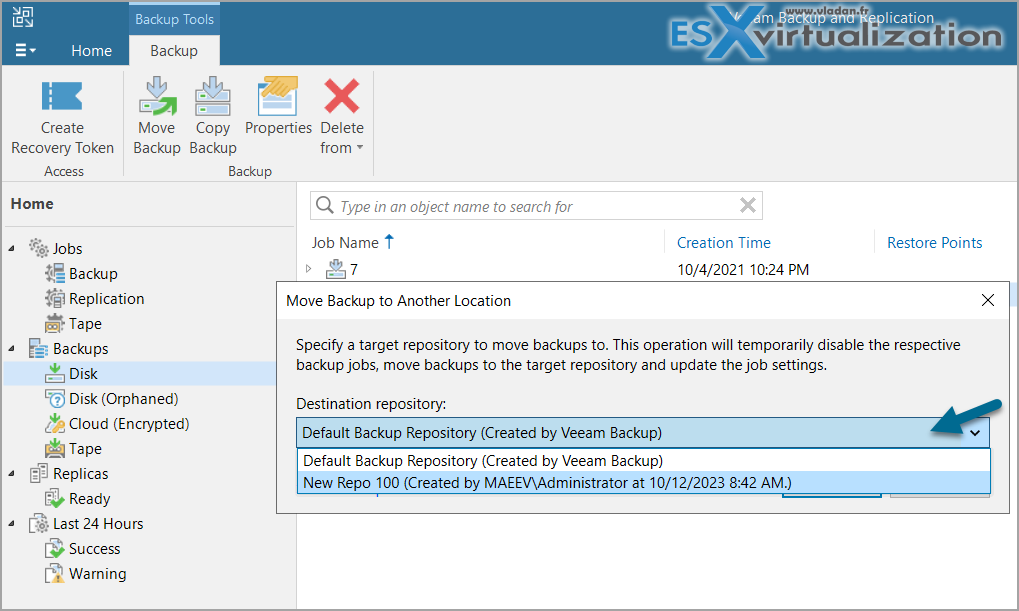
Task: Collapse the Jobs tree node
Action: click(x=12, y=248)
